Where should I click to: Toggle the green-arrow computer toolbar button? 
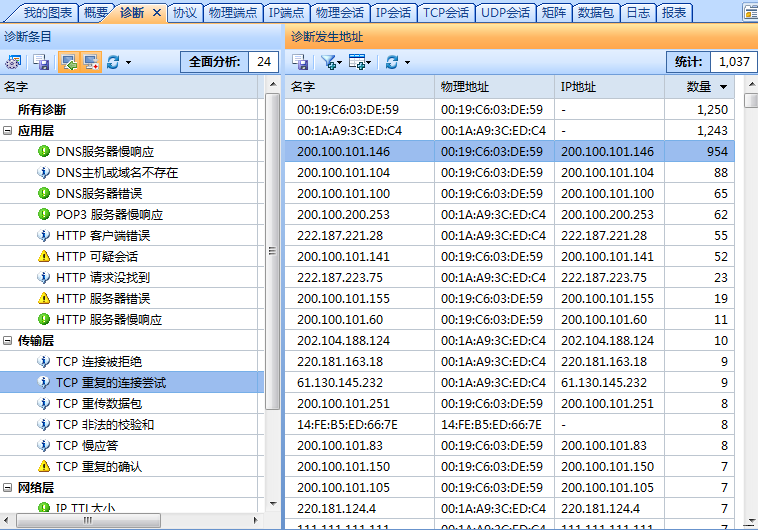click(68, 62)
